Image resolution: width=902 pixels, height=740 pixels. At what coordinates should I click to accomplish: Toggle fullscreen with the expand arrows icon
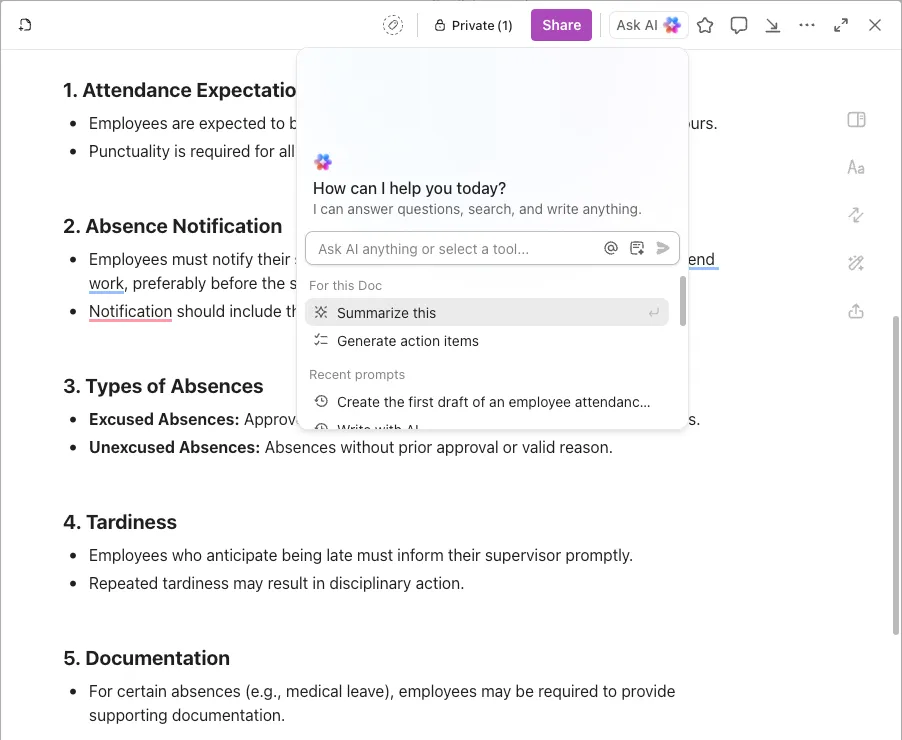click(x=841, y=25)
